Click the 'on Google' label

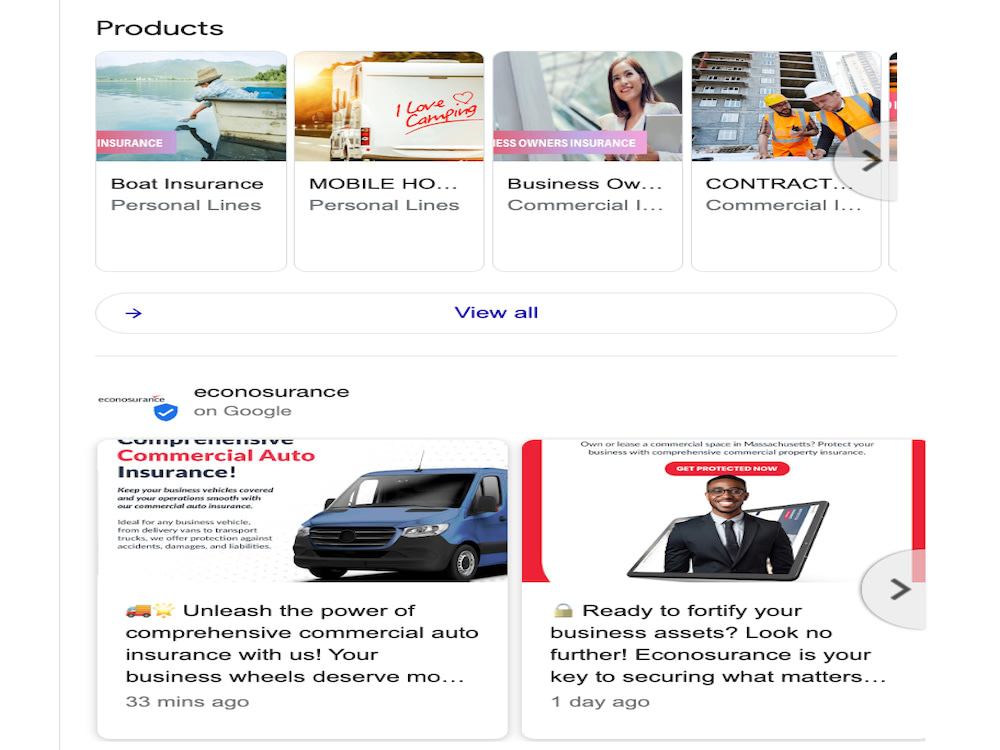click(242, 411)
